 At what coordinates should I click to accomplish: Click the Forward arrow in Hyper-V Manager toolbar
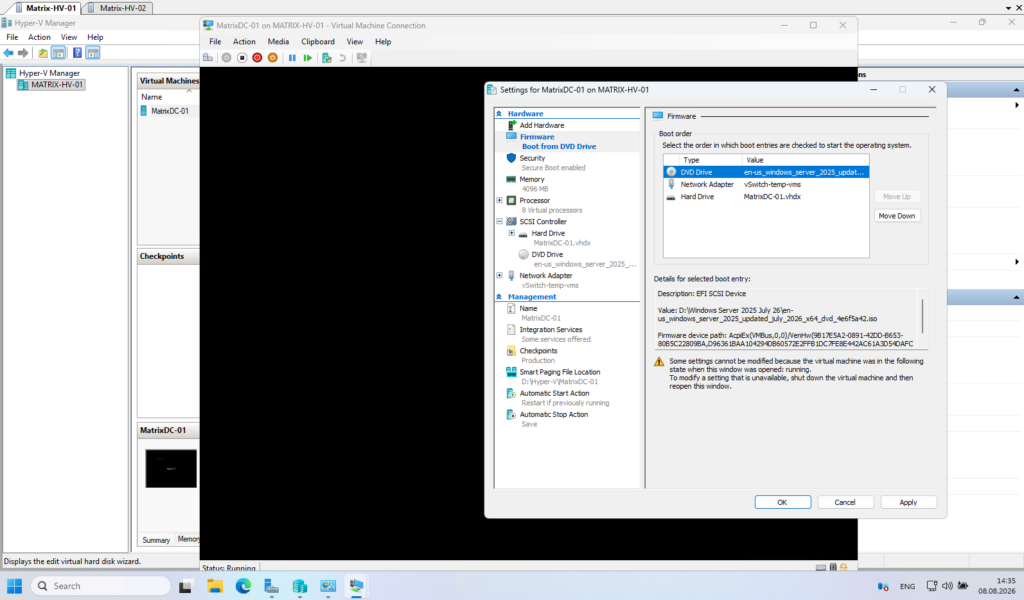(x=24, y=53)
